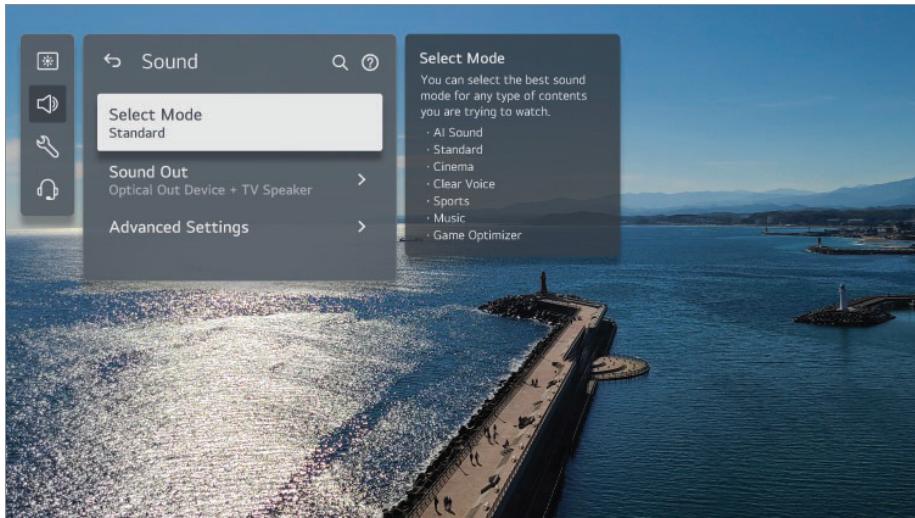
Task: Click Cinema in the mode list
Action: [453, 167]
